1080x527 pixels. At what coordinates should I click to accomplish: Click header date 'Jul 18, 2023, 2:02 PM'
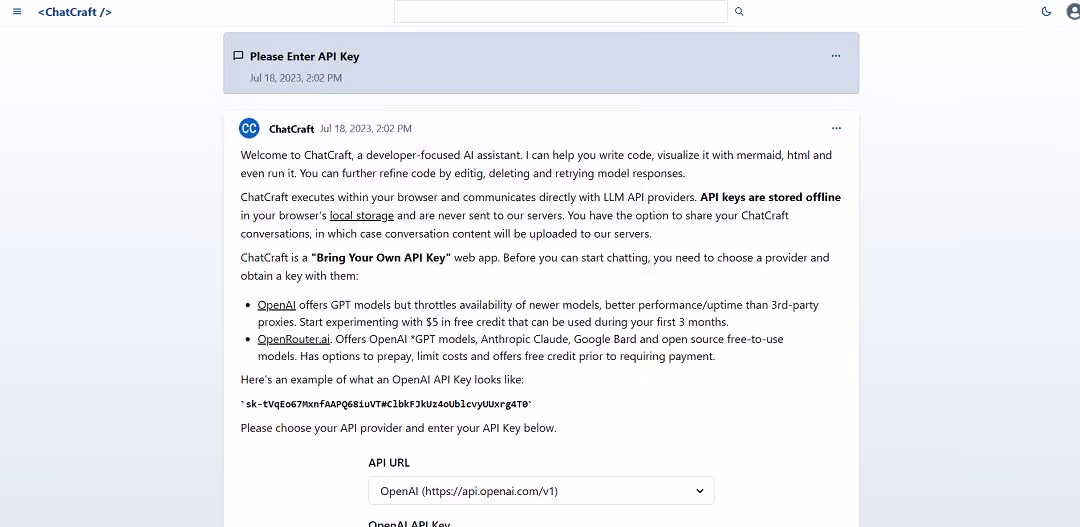point(295,78)
